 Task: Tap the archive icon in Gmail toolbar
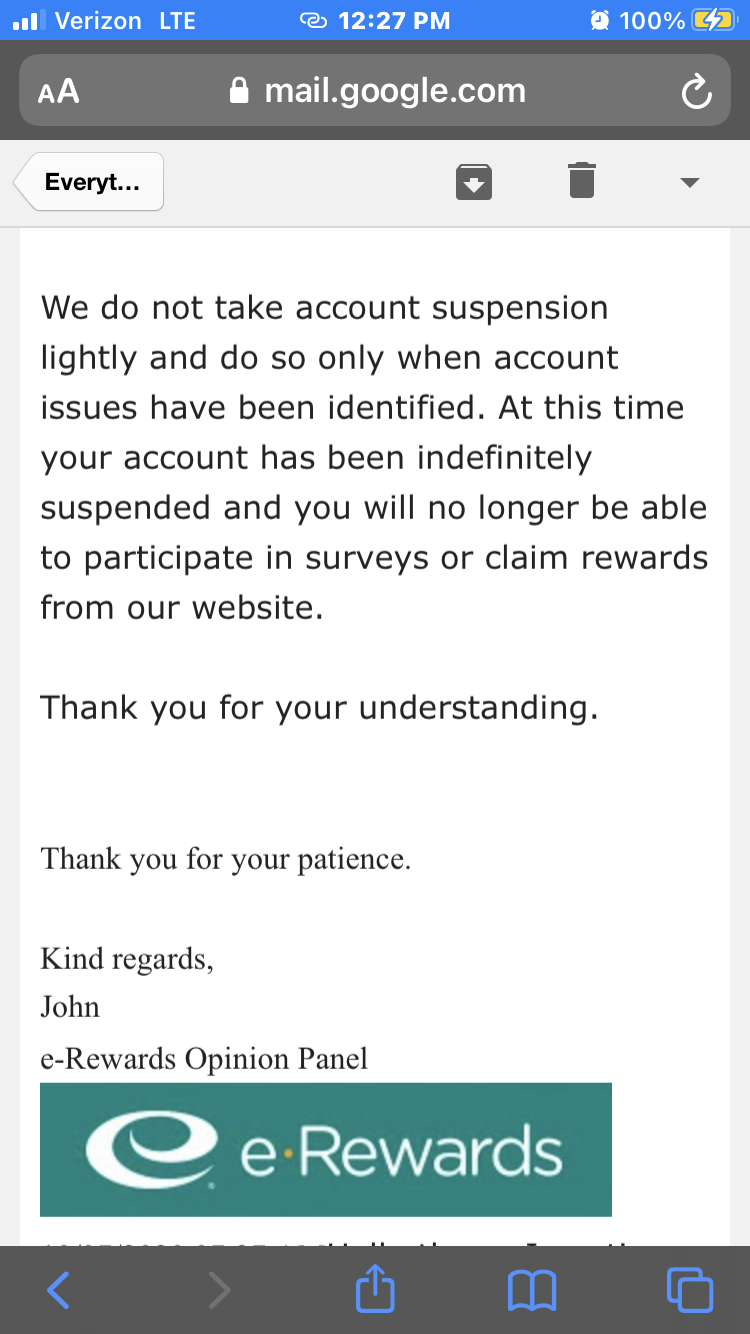474,181
